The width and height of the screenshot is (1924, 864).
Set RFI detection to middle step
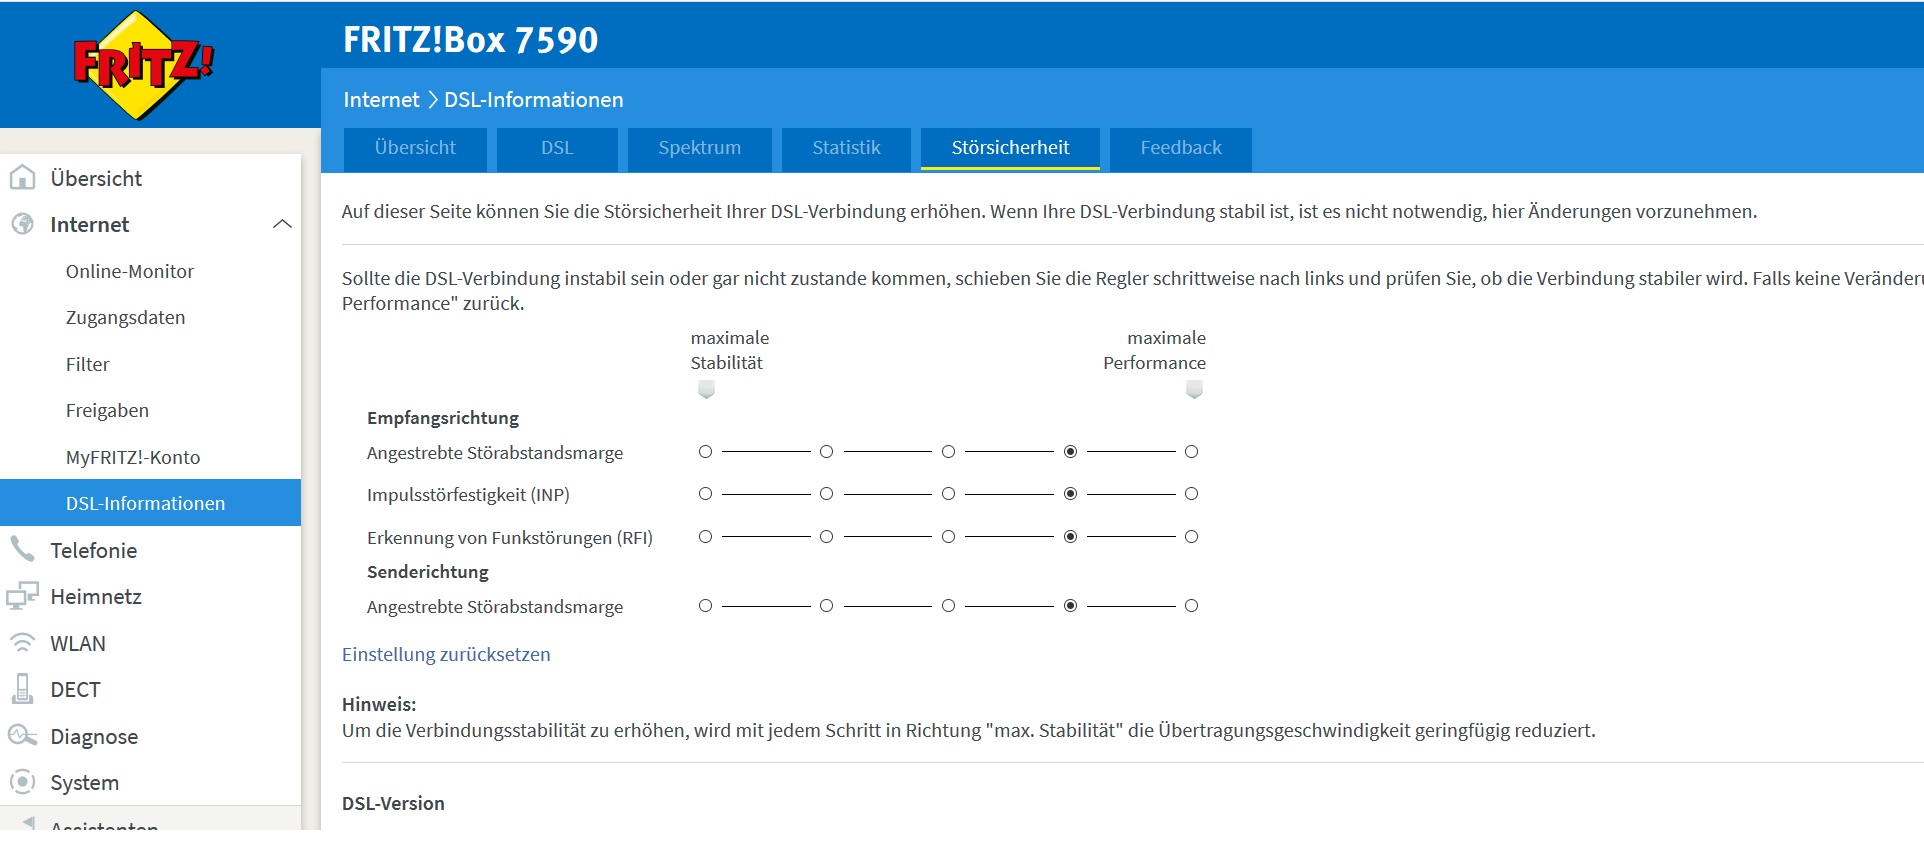(x=948, y=537)
